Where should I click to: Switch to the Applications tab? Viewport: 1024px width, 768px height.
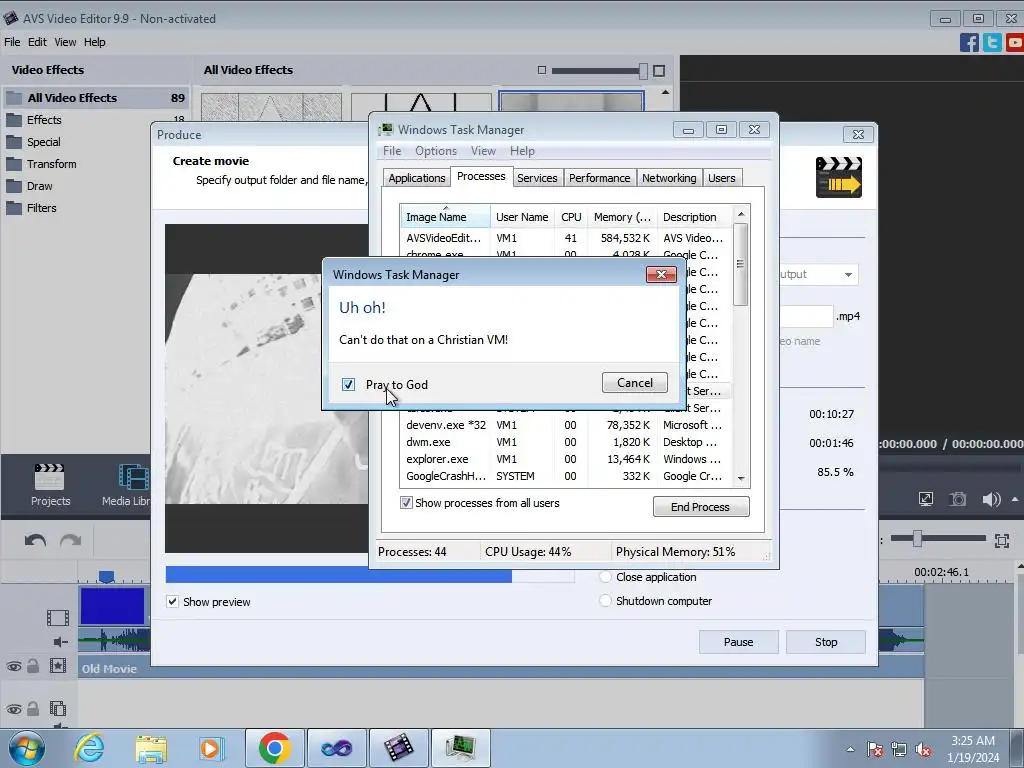(417, 178)
